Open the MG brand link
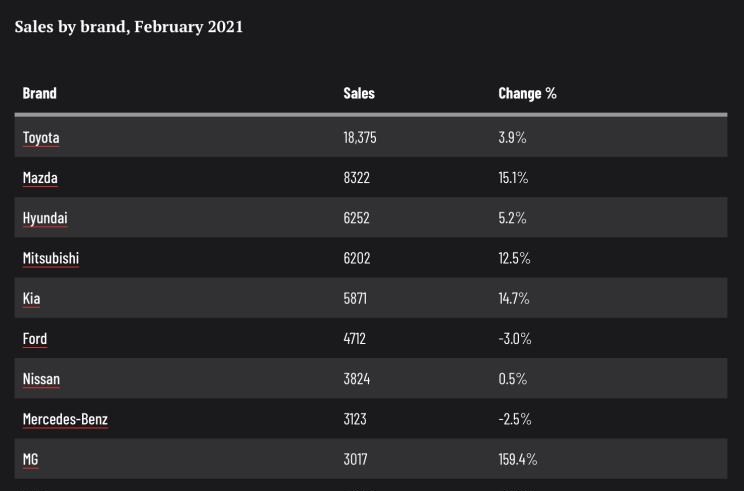This screenshot has width=744, height=491. click(x=30, y=459)
